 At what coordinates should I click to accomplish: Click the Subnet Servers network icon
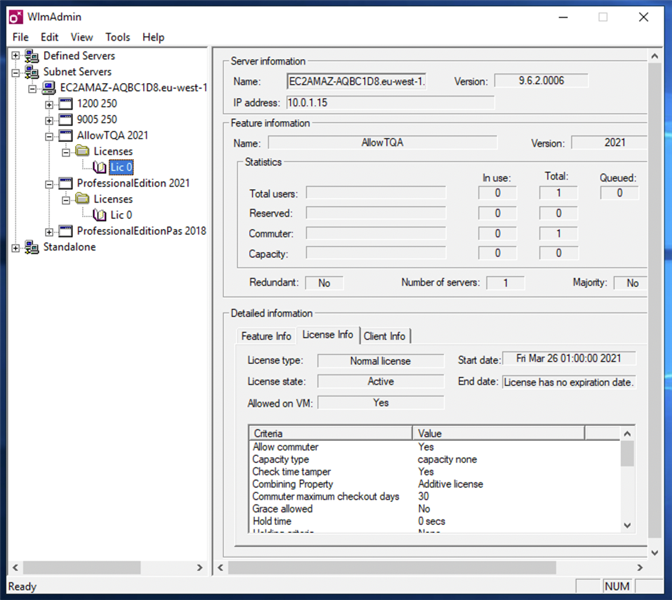[32, 72]
